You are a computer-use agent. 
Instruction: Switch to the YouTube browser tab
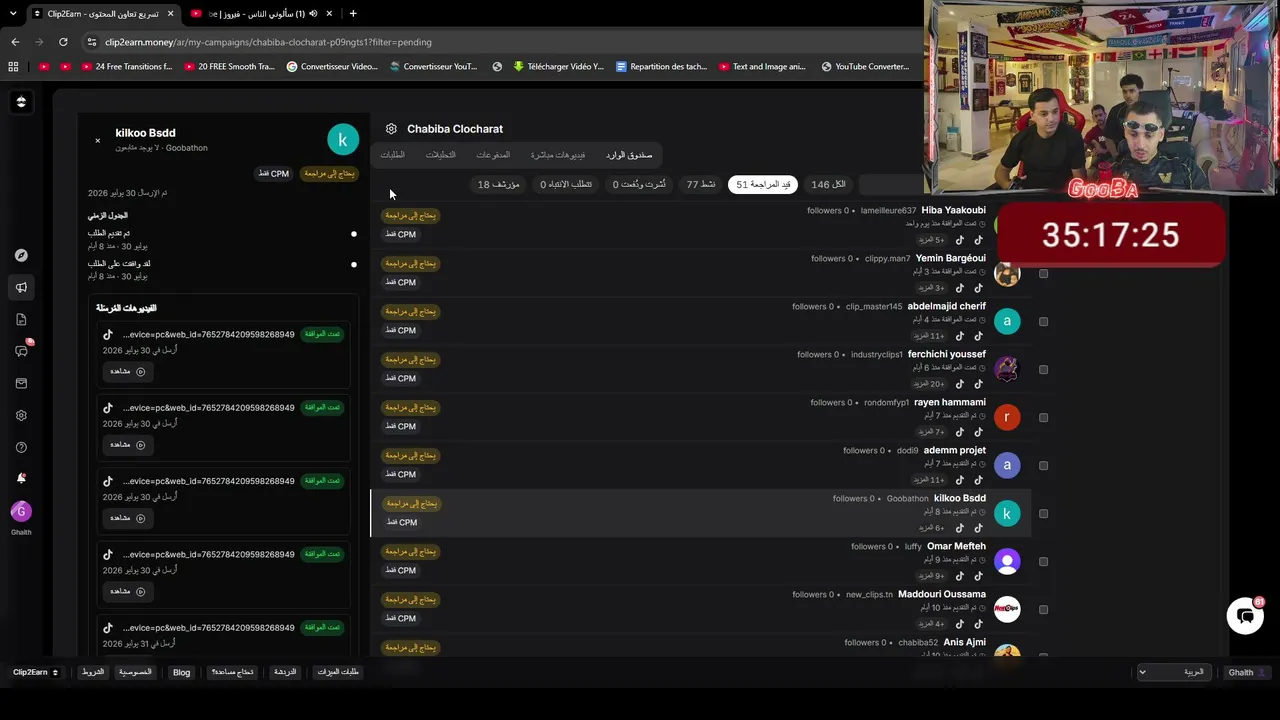(262, 13)
